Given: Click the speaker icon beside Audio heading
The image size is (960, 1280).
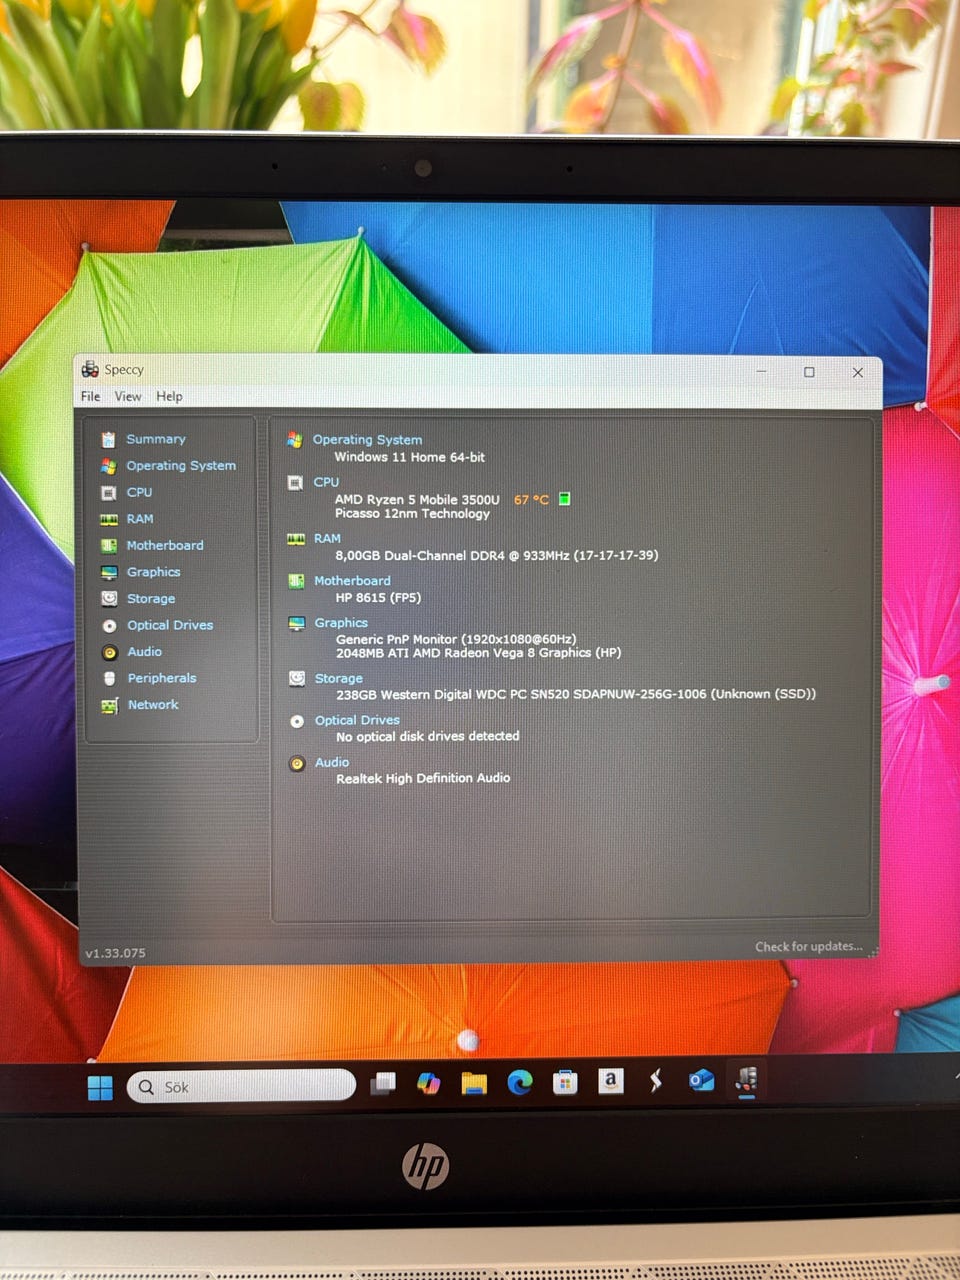Looking at the screenshot, I should [x=297, y=763].
